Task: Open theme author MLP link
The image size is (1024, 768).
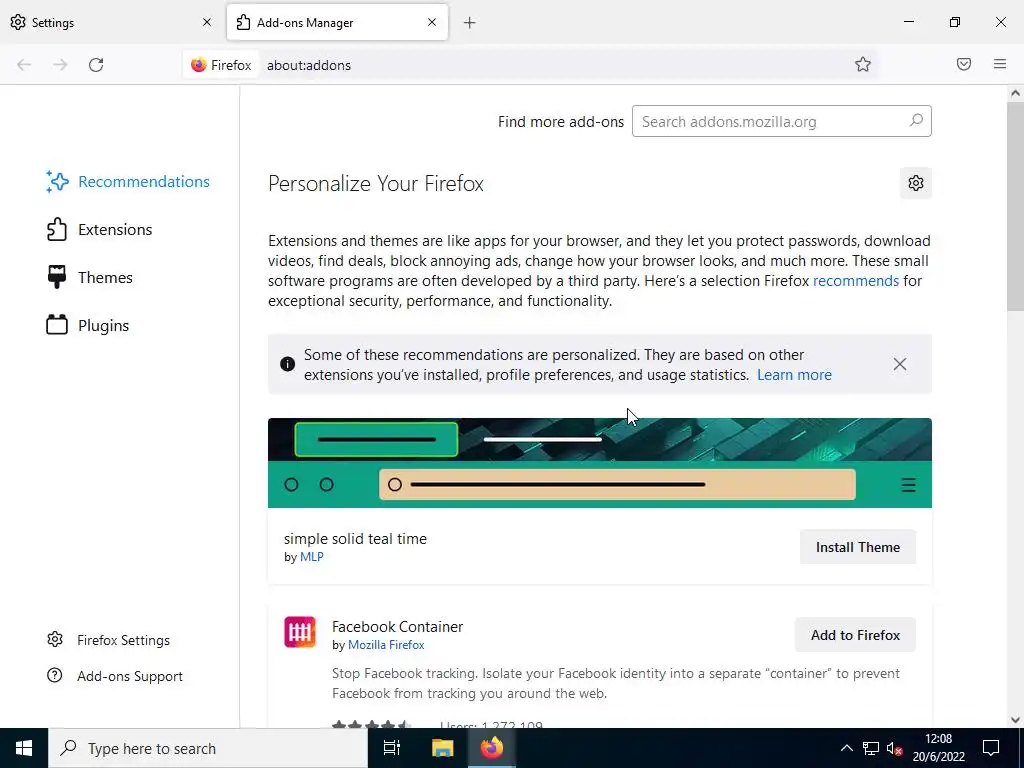Action: coord(312,557)
